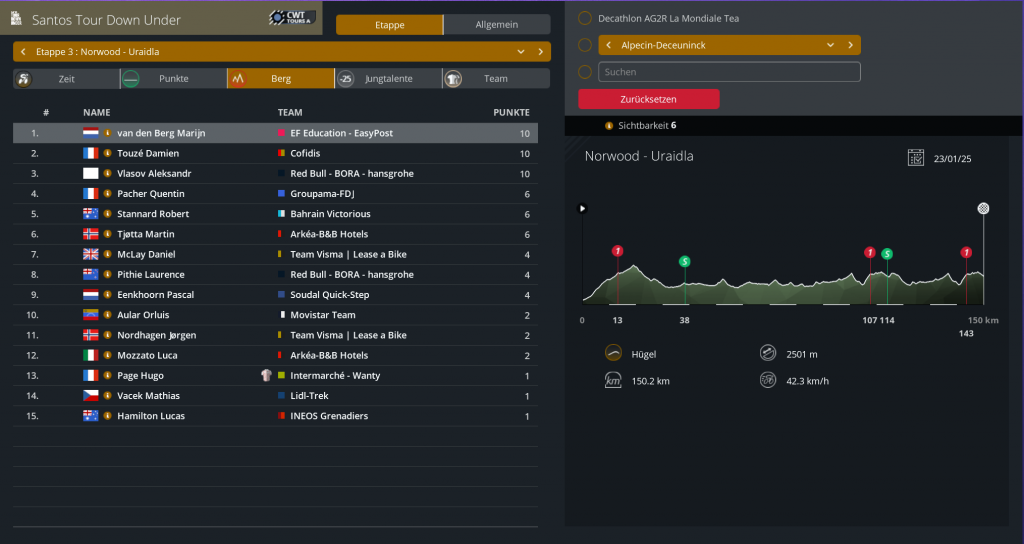The height and width of the screenshot is (544, 1024).
Task: Select the radio button beside Alpecin-Deceuninck
Action: click(x=585, y=45)
